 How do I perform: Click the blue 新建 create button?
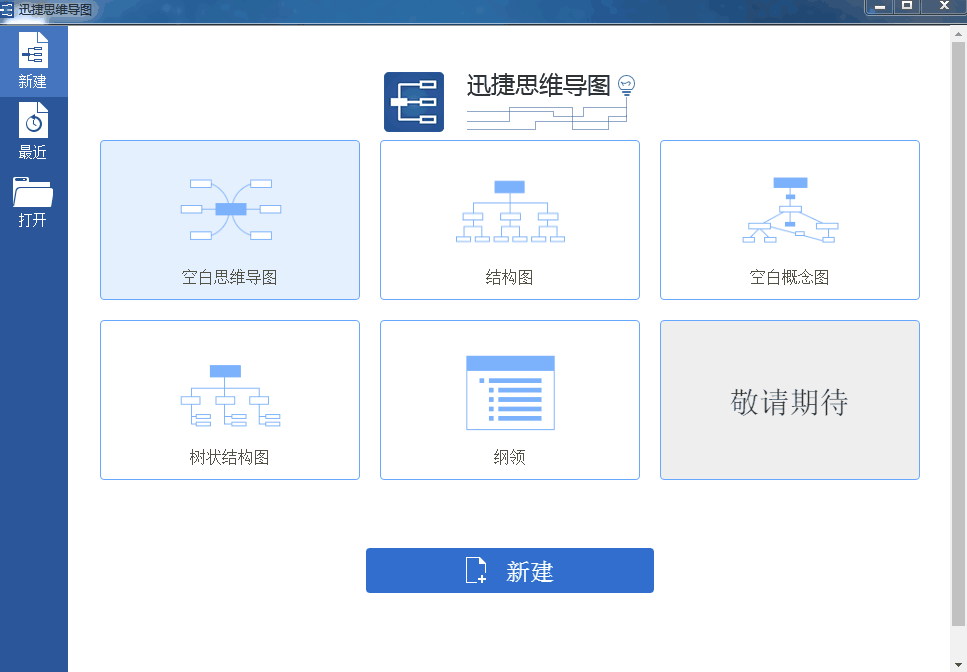510,570
